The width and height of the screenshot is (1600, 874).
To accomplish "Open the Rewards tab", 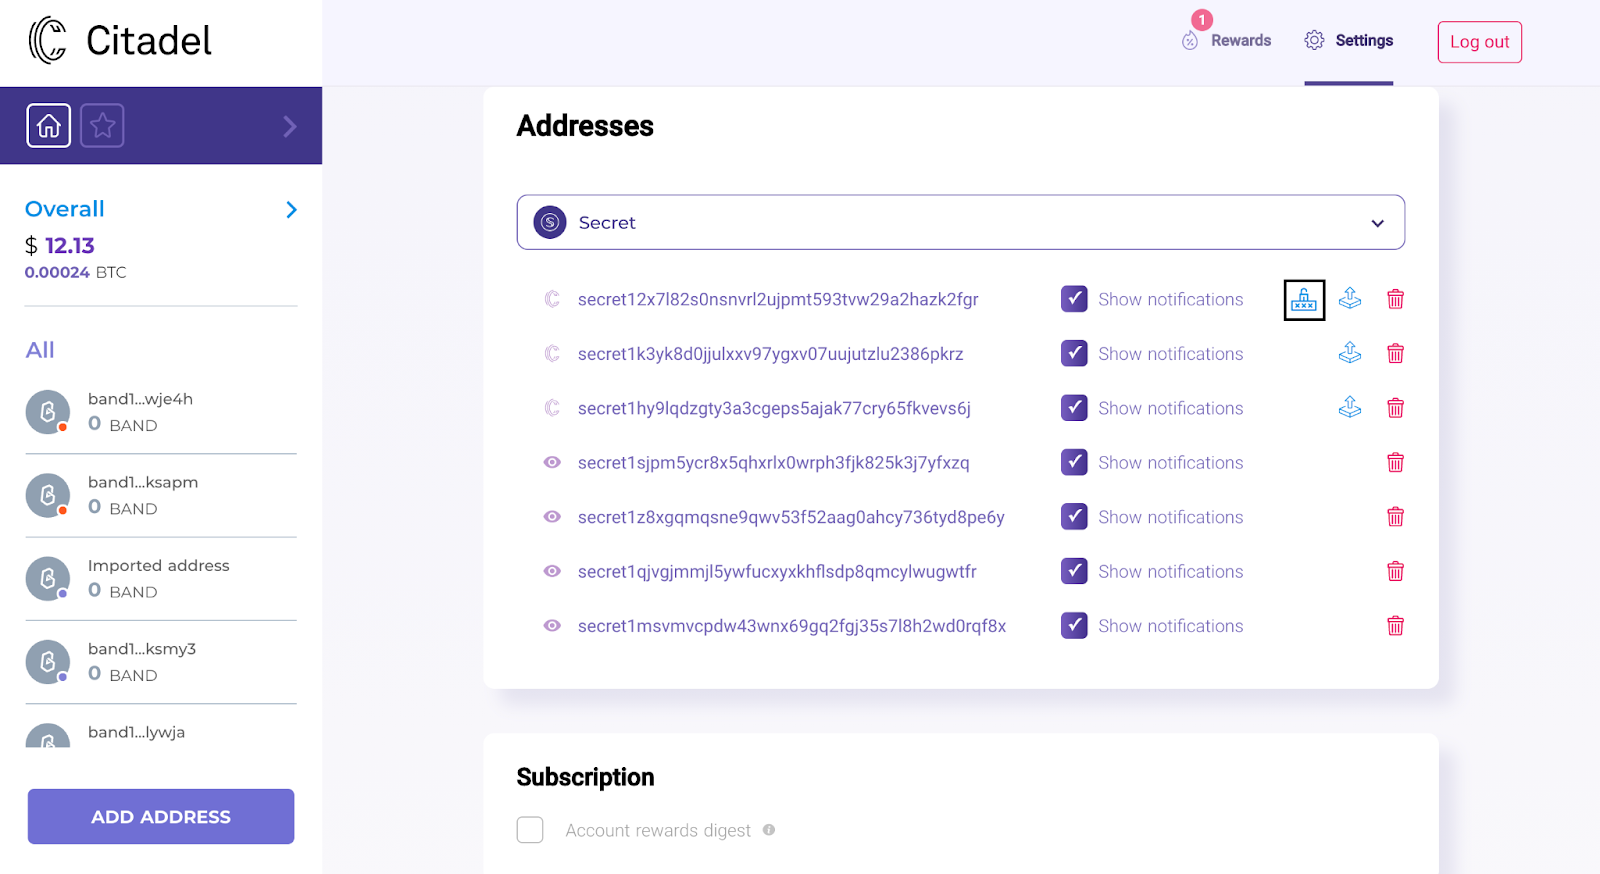I will [x=1227, y=41].
